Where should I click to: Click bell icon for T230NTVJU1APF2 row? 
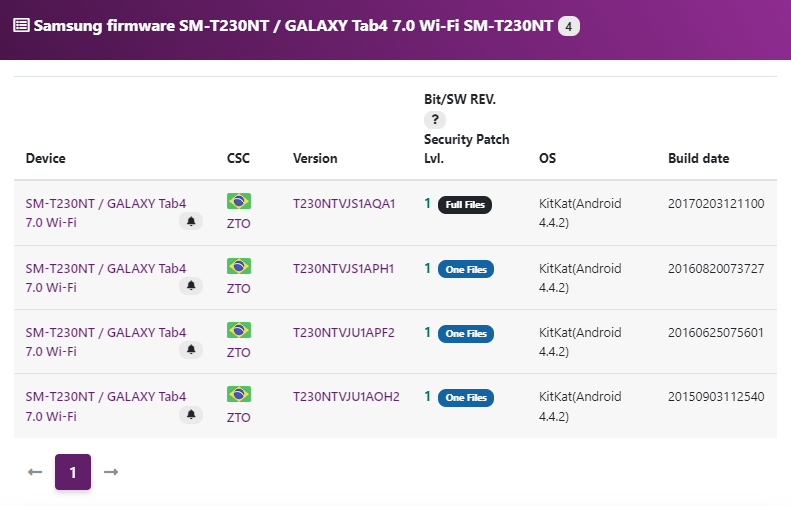click(x=191, y=350)
